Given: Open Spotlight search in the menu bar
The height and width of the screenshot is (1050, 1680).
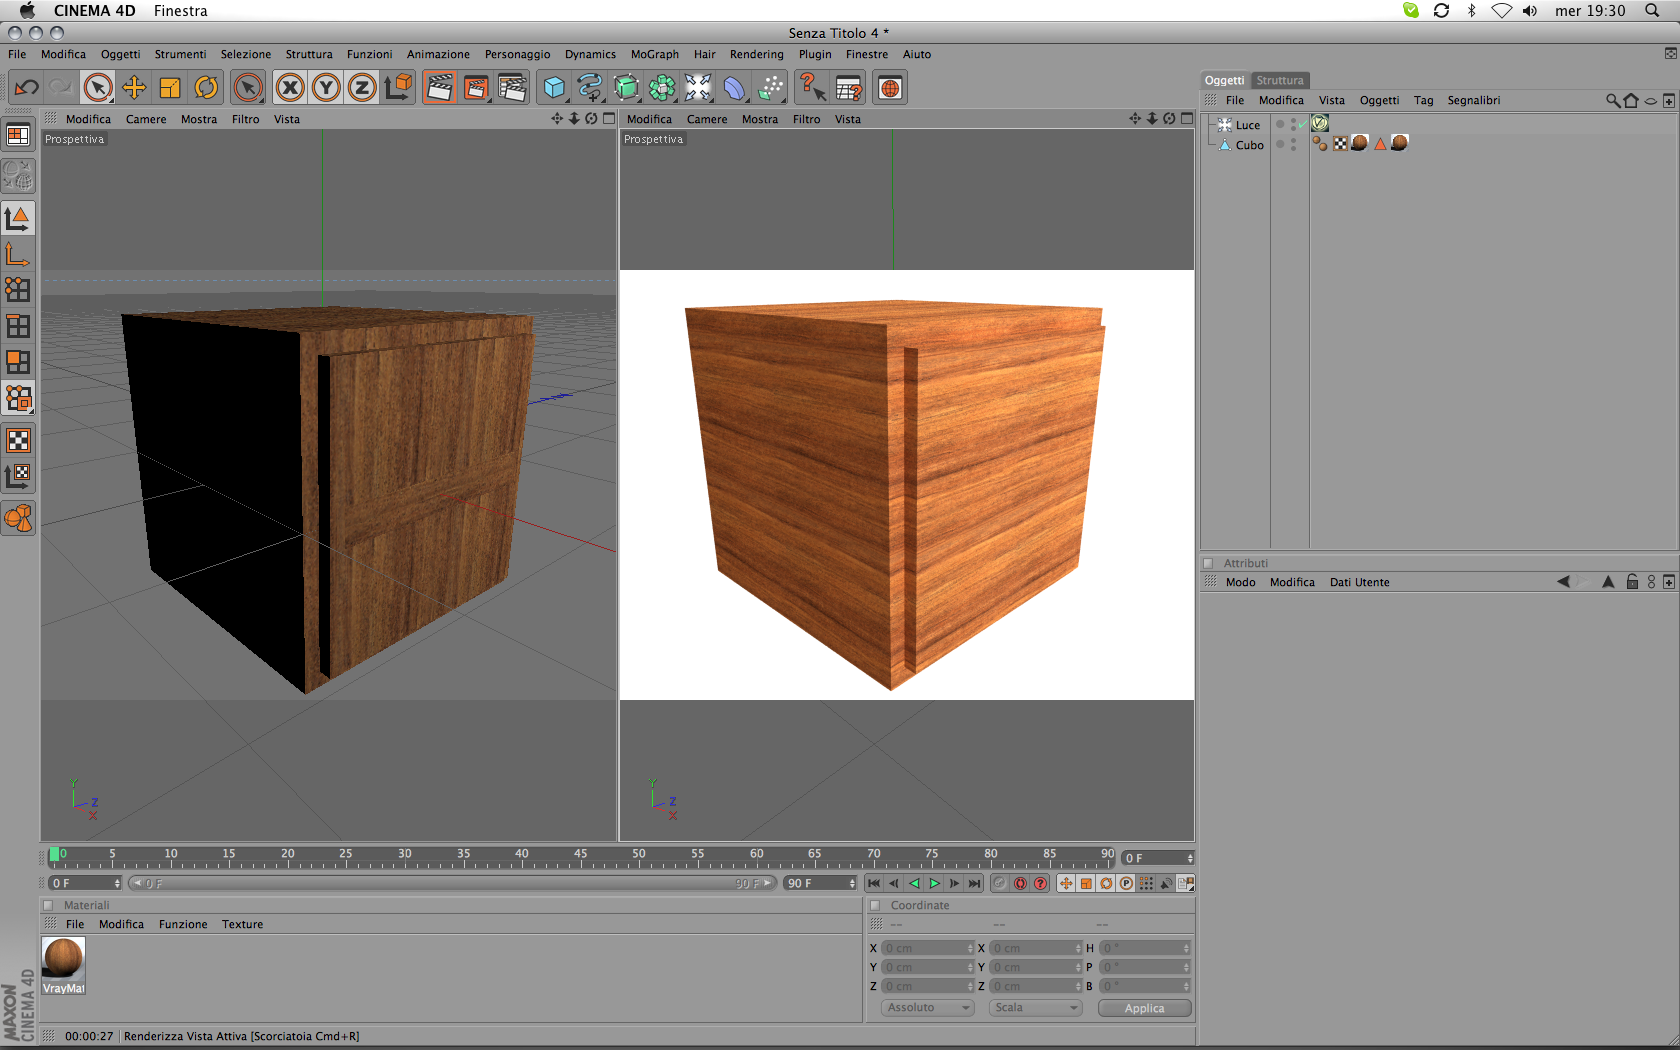Looking at the screenshot, I should [1652, 11].
